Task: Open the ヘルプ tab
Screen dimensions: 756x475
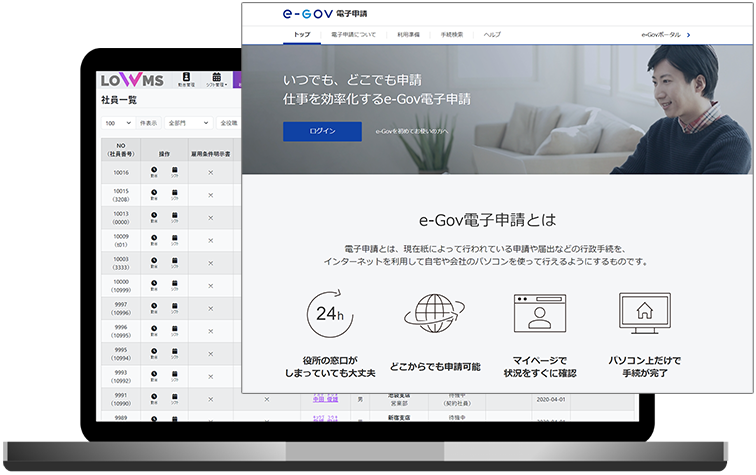Action: point(492,35)
